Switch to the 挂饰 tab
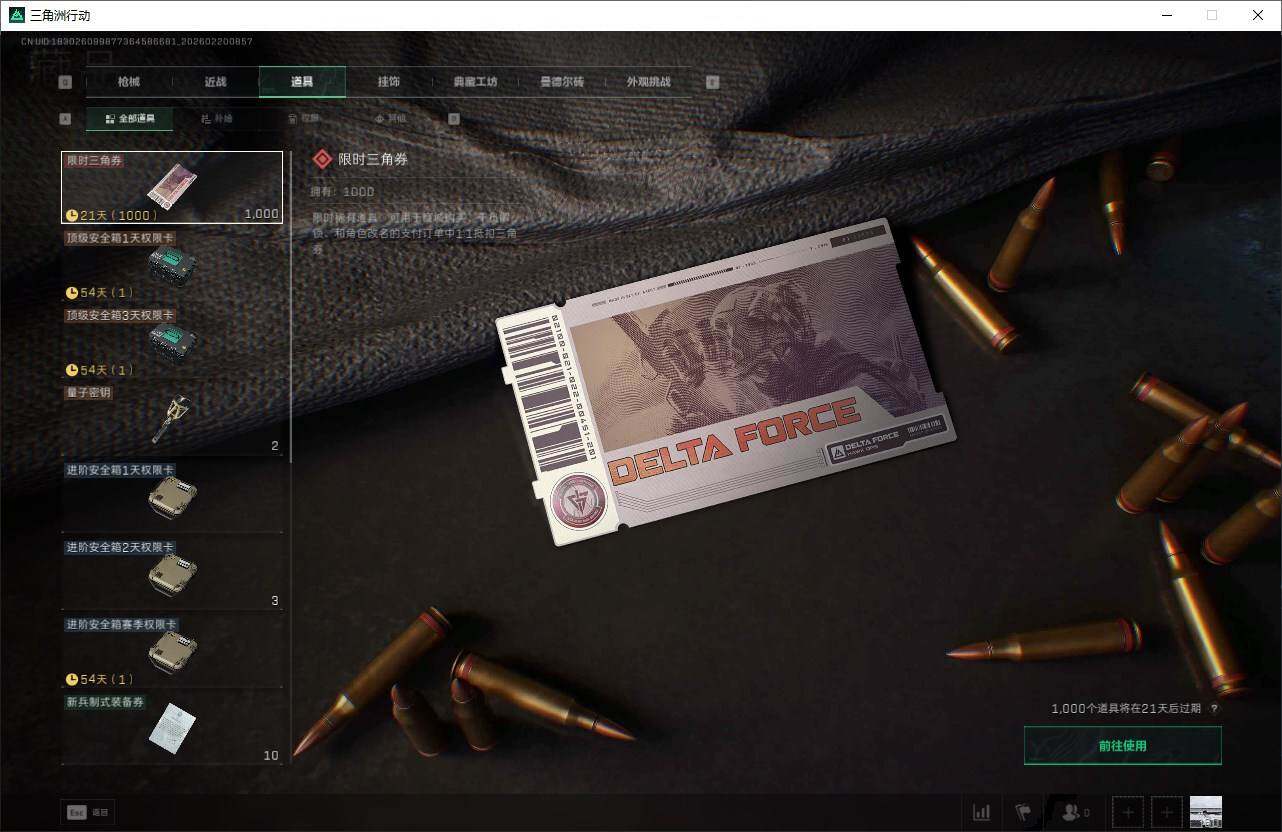Screen dimensions: 1282x832 389,82
